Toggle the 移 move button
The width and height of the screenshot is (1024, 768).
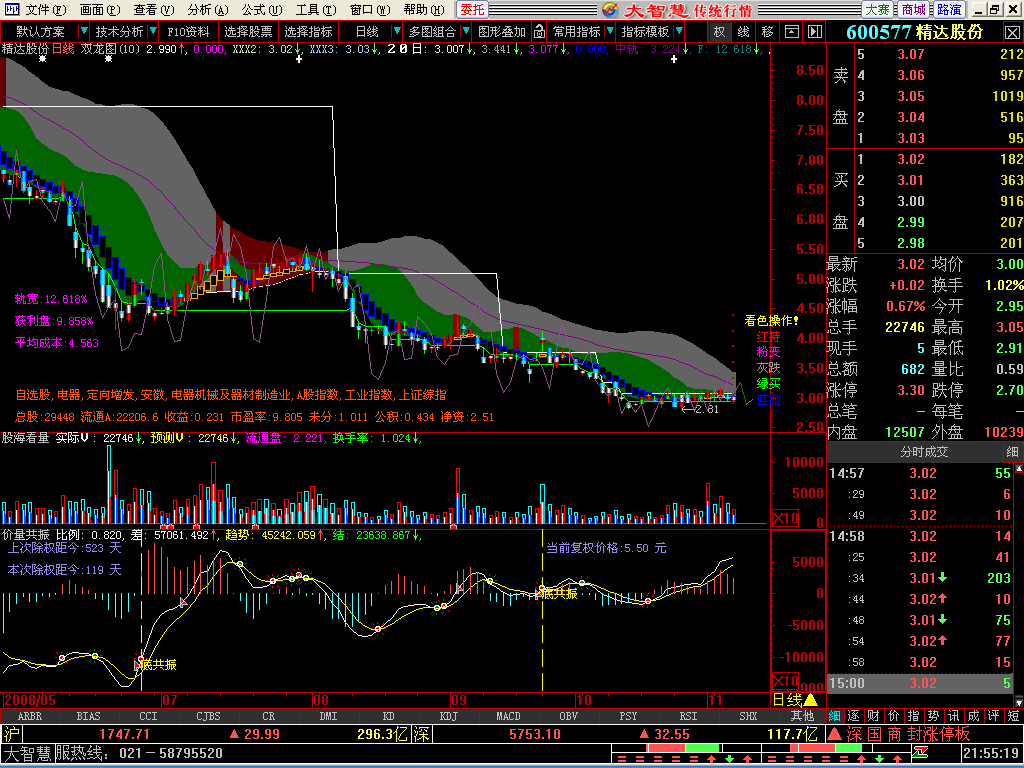click(767, 31)
